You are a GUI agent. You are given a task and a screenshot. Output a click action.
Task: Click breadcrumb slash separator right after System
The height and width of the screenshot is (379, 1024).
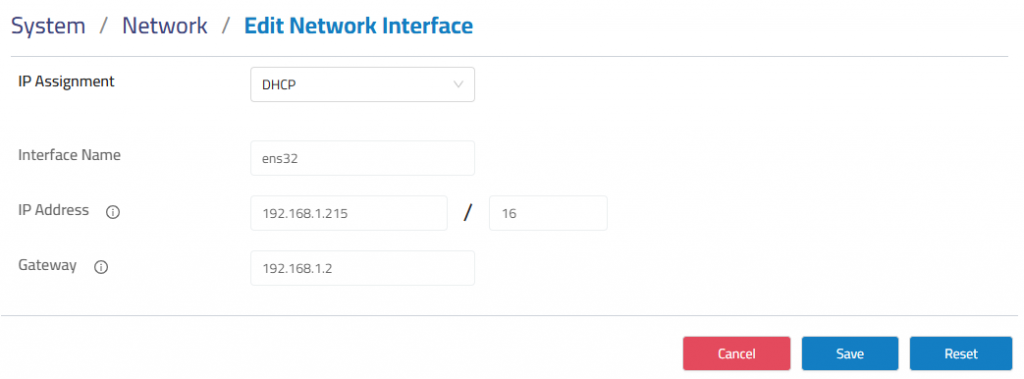point(104,26)
